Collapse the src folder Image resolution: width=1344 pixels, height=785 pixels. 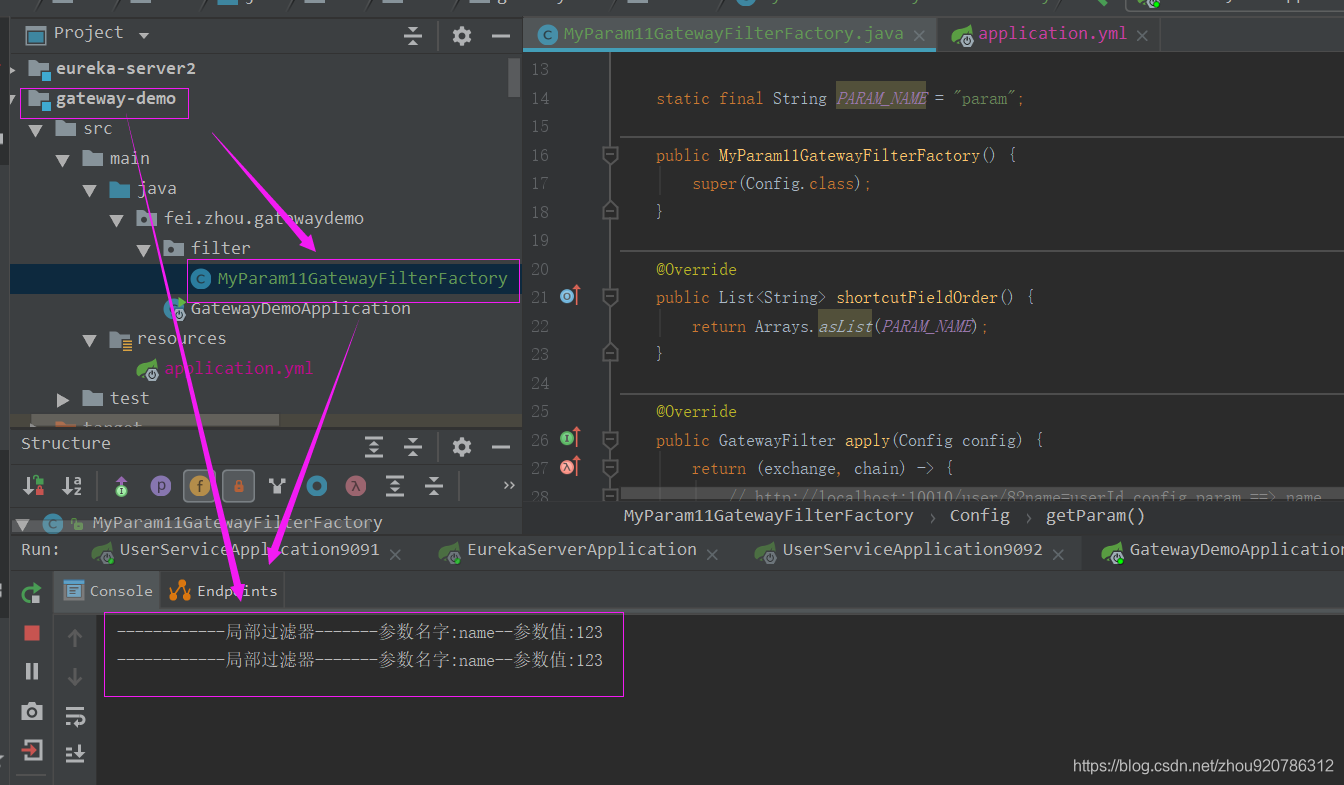tap(36, 130)
